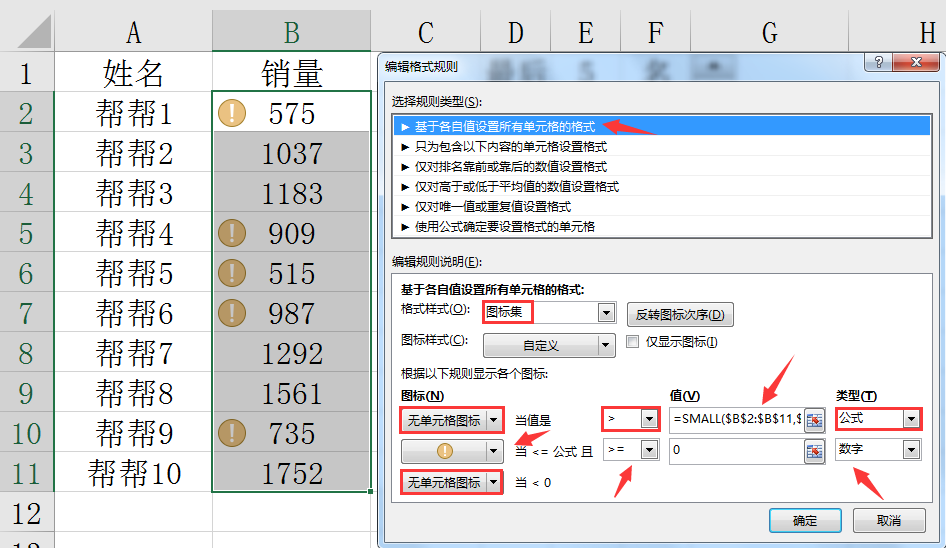Click cell containing 1183

[x=291, y=193]
